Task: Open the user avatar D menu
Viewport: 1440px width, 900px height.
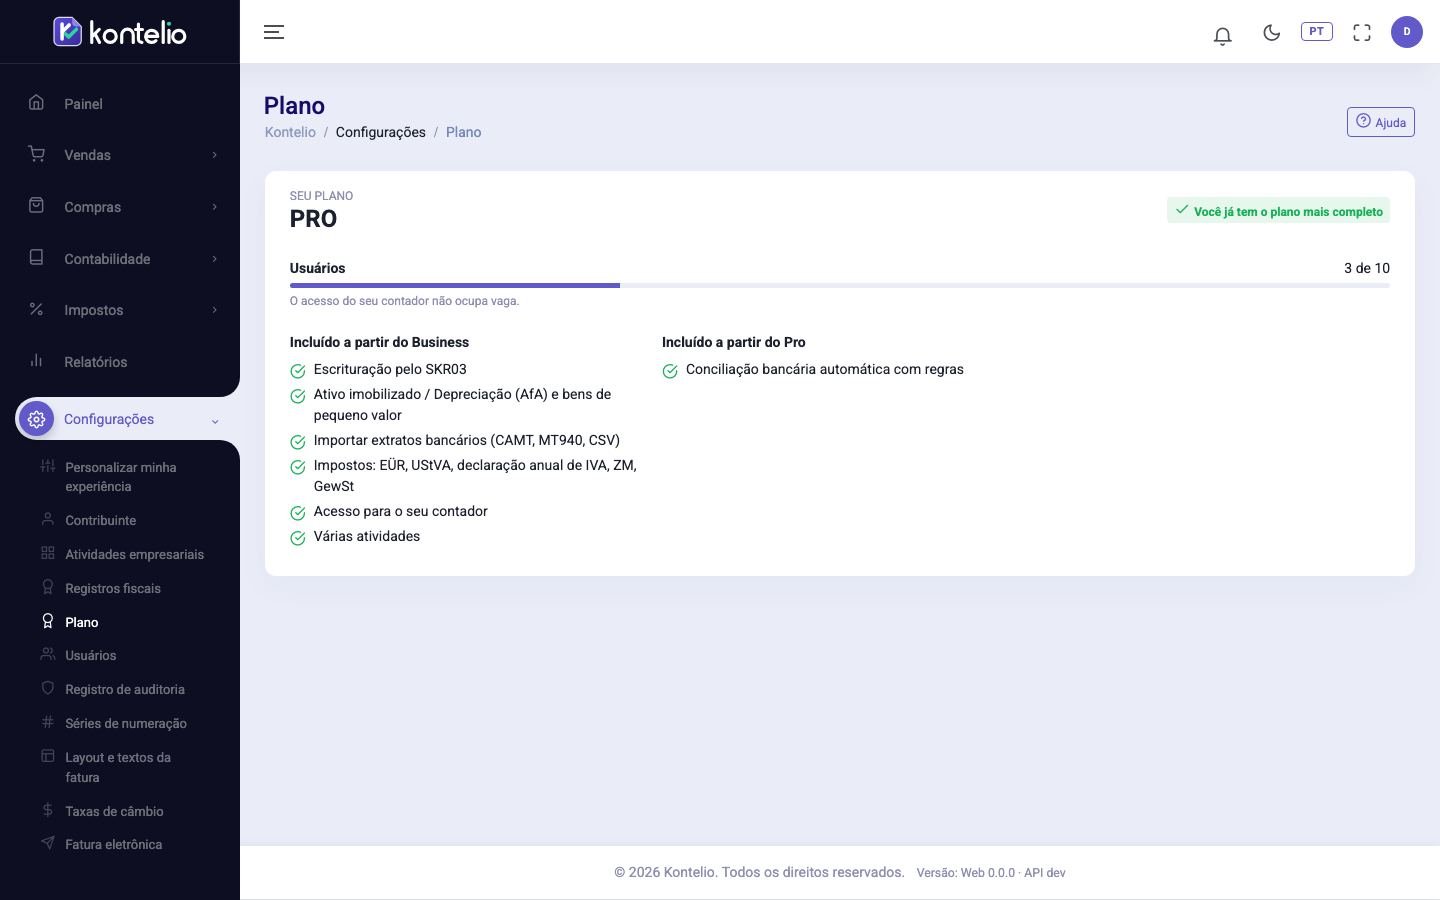Action: click(x=1406, y=32)
